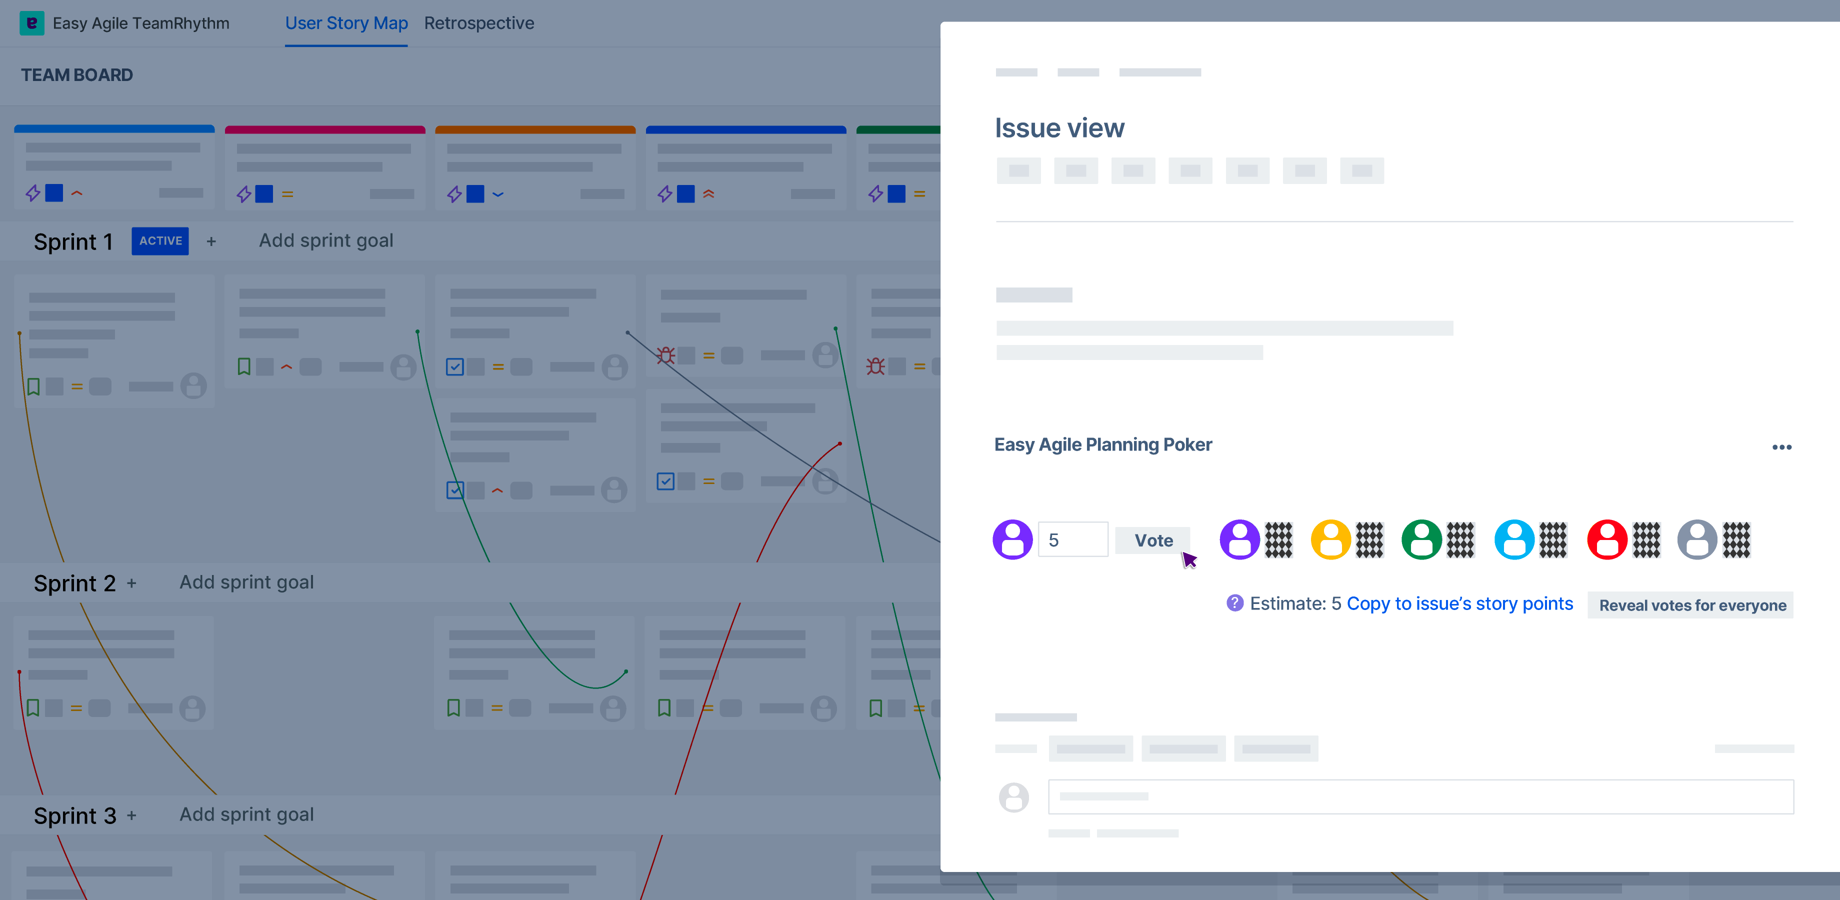Click the green bookmark story icon on Sprint 1 card
Screen dimensions: 1840x900
pos(33,386)
